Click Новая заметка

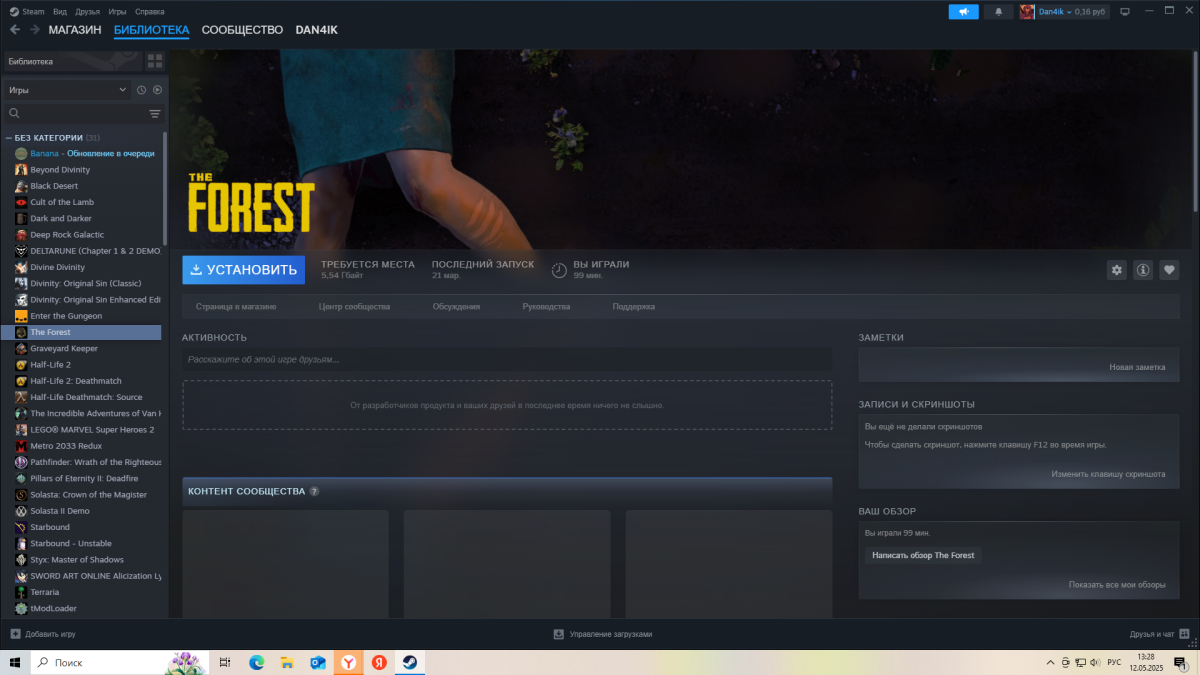point(1137,367)
